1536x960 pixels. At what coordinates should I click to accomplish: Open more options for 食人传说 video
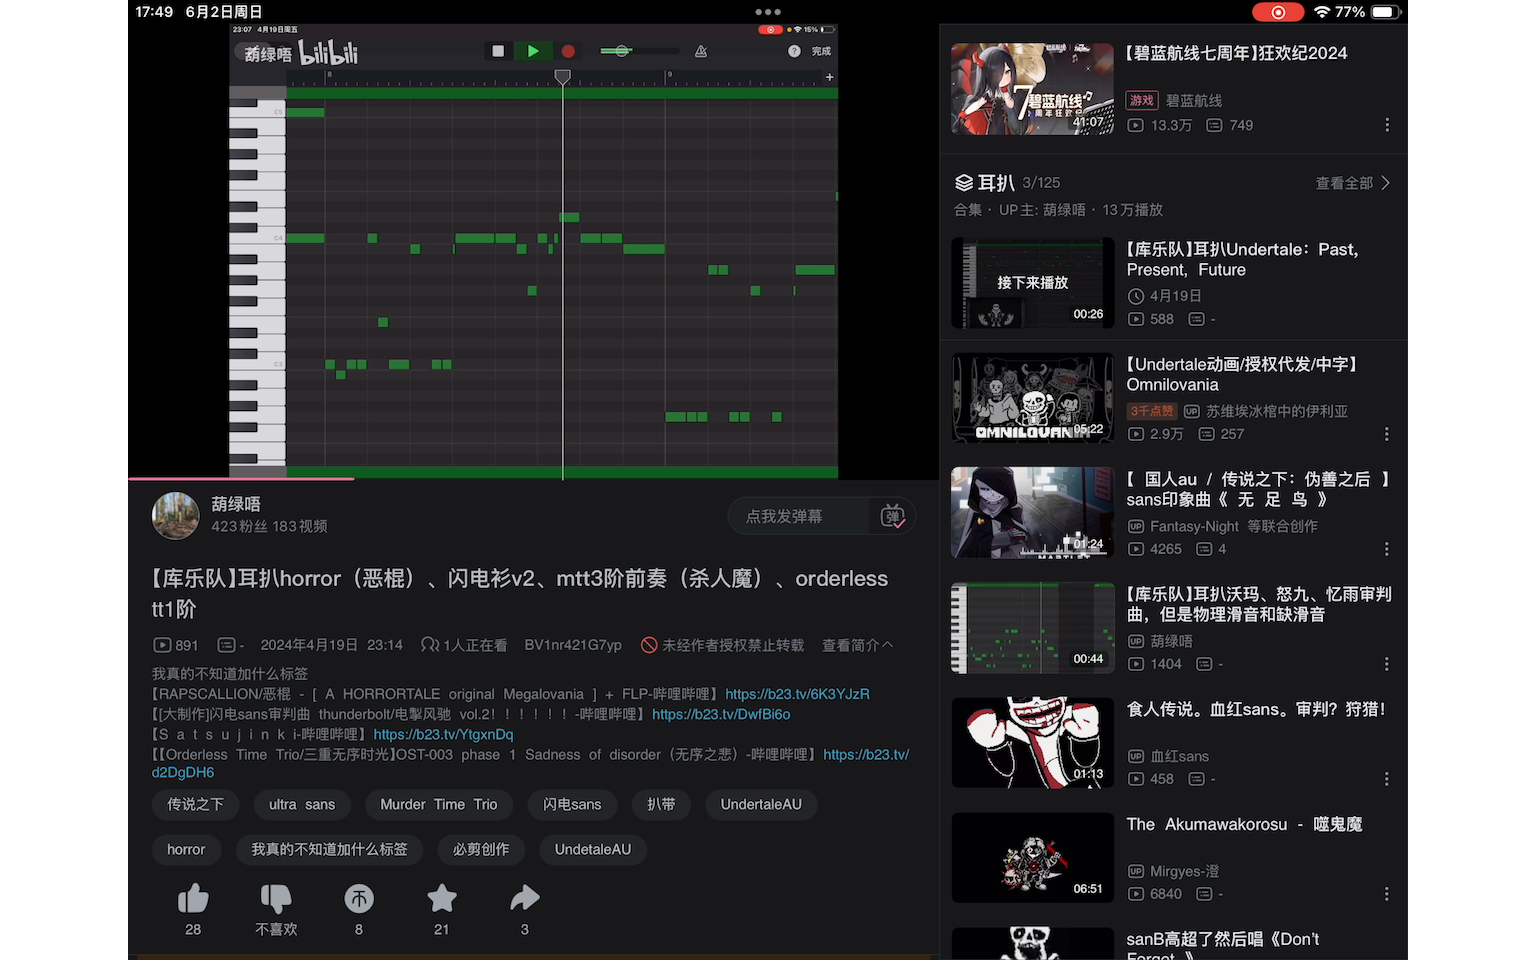[x=1387, y=779]
